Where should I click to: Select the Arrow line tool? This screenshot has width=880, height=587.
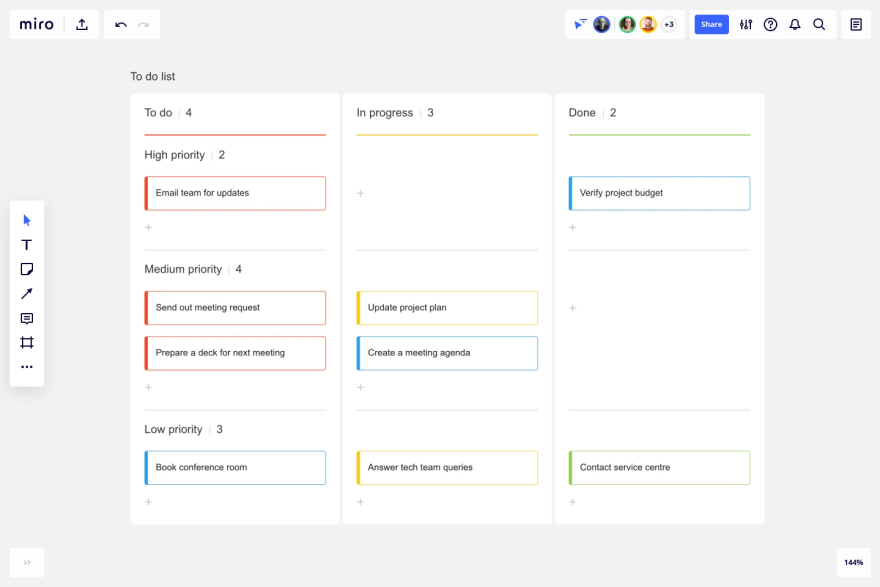(x=26, y=294)
